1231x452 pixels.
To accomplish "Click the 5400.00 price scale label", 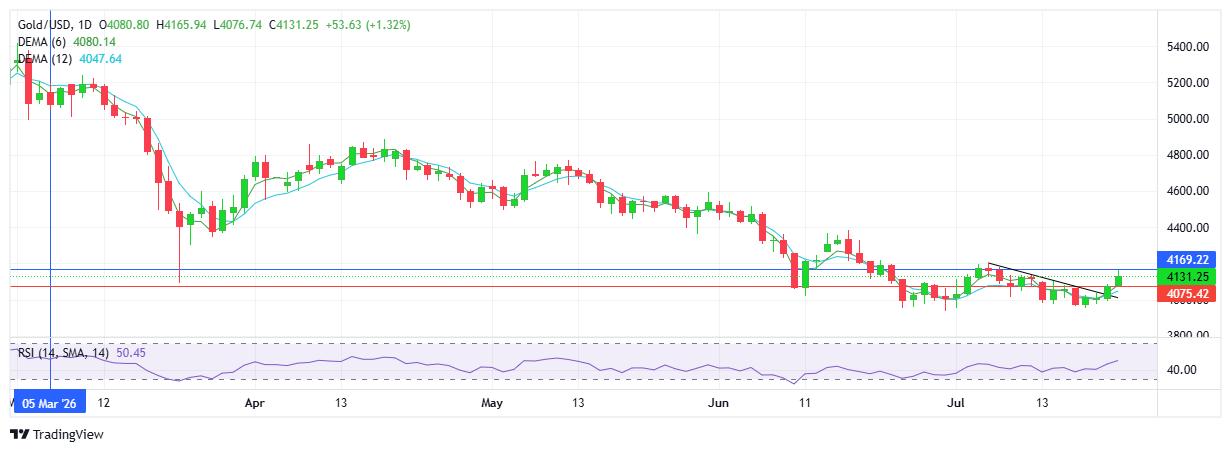I will click(x=1187, y=47).
